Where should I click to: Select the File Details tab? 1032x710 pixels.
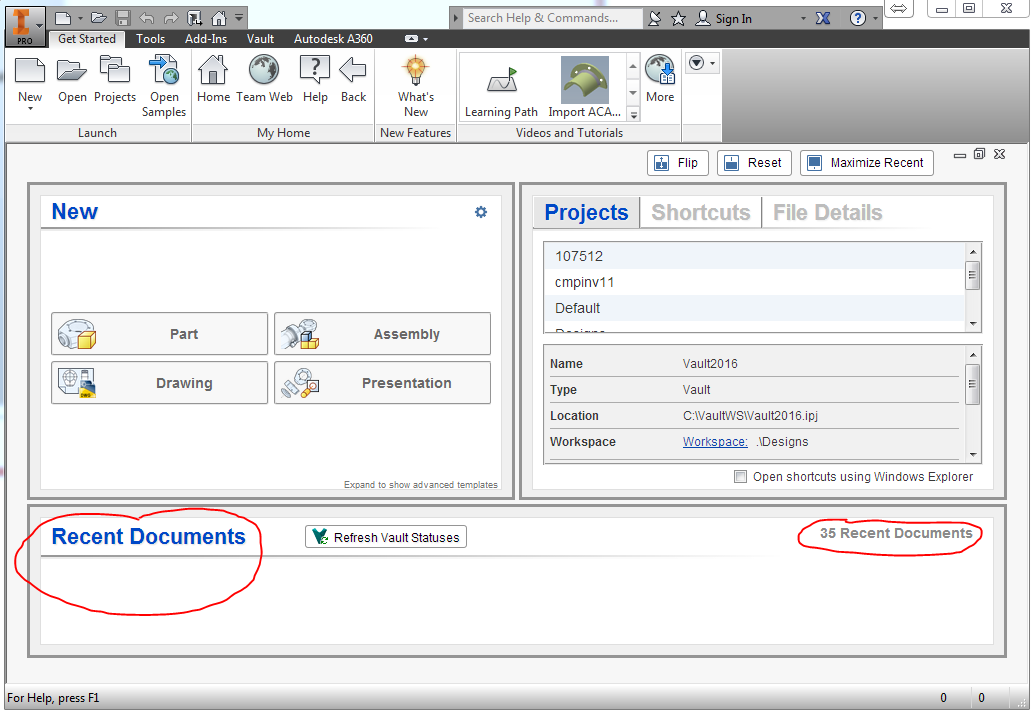(x=827, y=213)
